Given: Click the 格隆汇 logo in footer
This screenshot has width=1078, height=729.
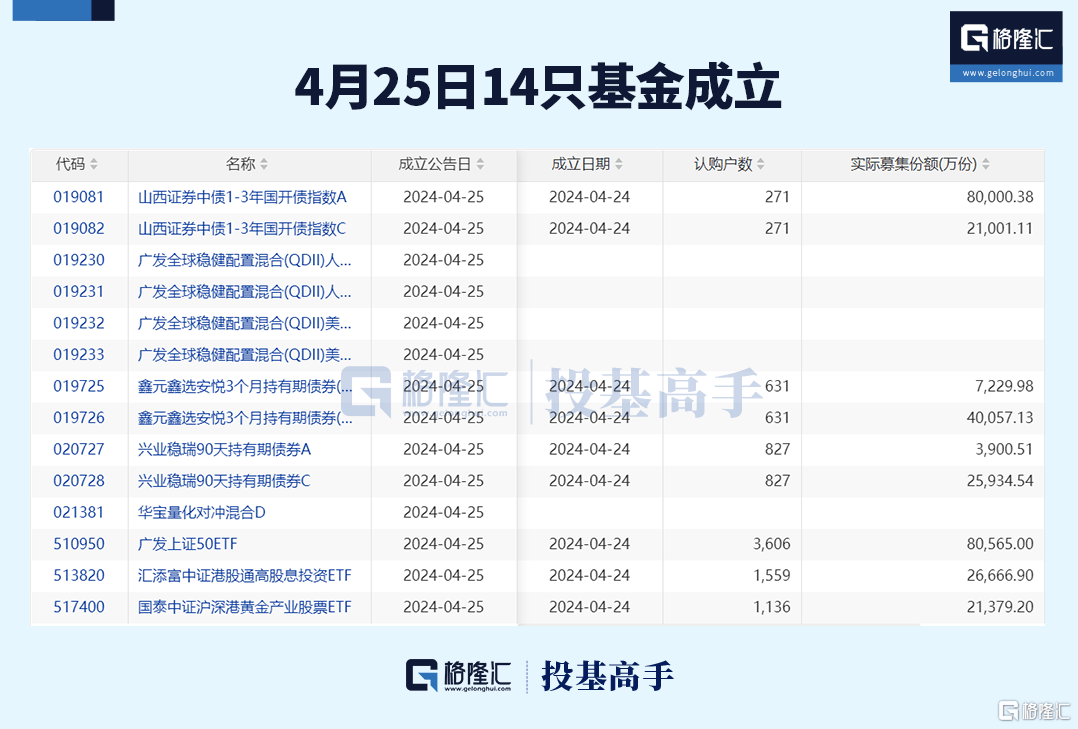Looking at the screenshot, I should click(x=459, y=677).
